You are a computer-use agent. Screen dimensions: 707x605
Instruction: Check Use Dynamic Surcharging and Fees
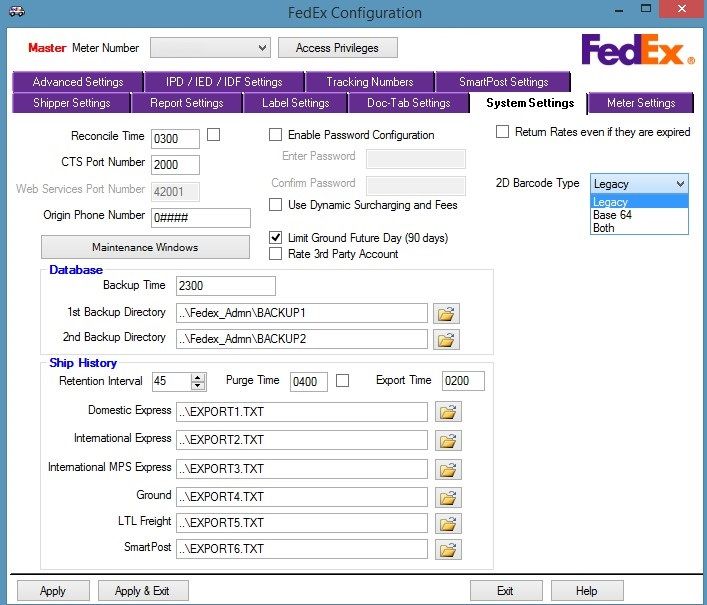tap(275, 205)
